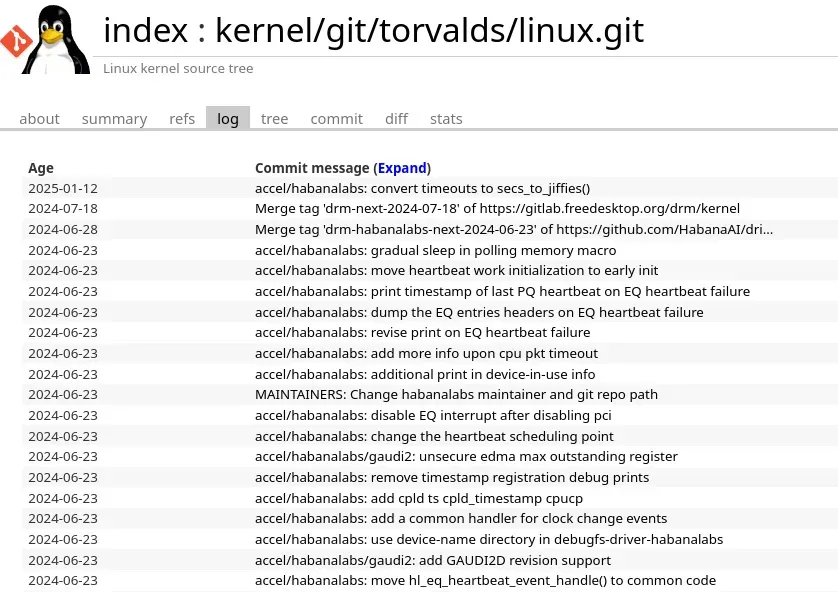The height and width of the screenshot is (592, 838).
Task: Open 'unsecure edma max outstanding register' commit
Action: pos(466,456)
